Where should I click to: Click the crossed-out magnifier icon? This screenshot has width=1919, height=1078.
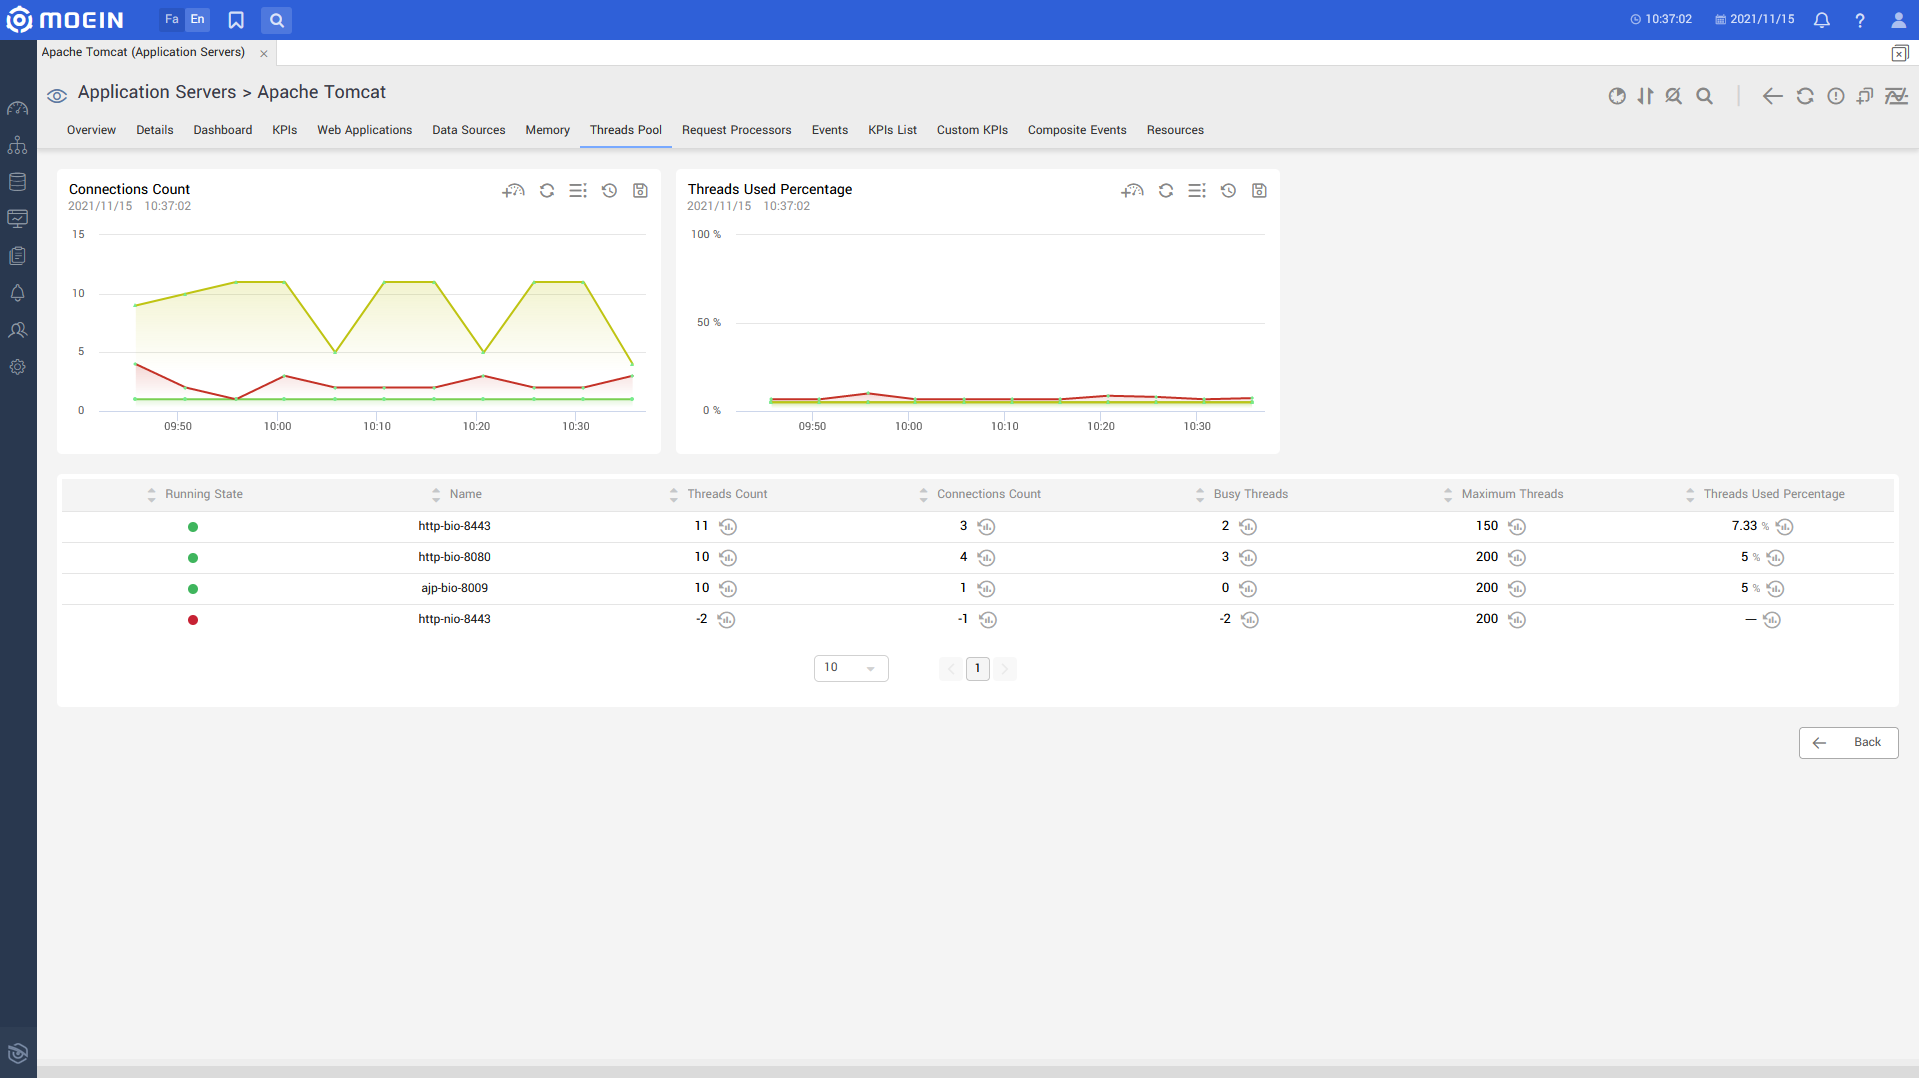(1674, 96)
